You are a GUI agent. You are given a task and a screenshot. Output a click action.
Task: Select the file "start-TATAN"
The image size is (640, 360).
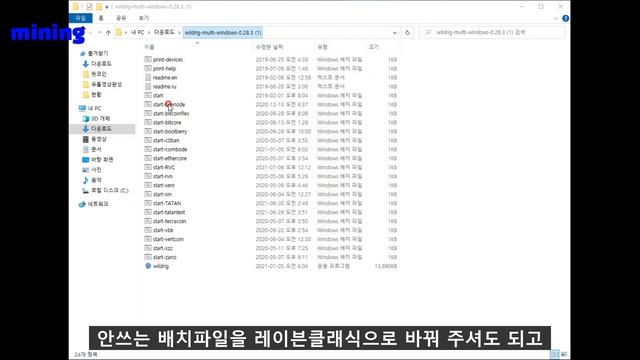[x=167, y=203]
